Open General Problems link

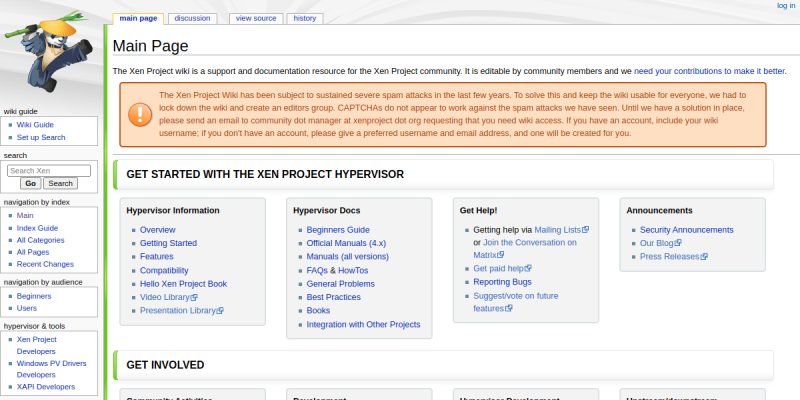[x=341, y=284]
